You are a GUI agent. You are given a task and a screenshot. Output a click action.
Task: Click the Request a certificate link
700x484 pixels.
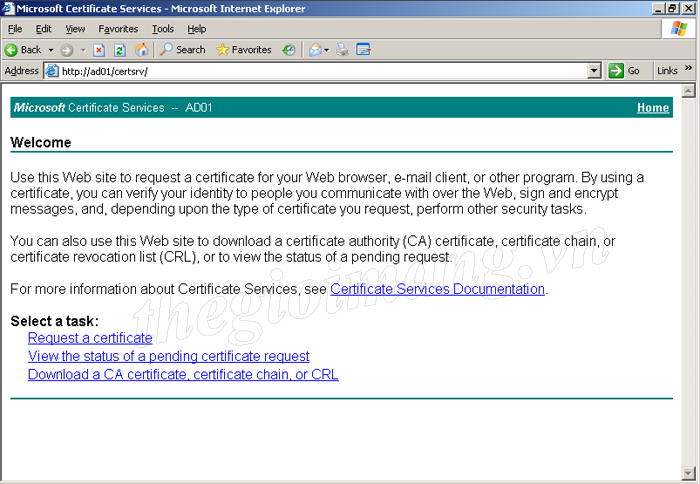(90, 338)
